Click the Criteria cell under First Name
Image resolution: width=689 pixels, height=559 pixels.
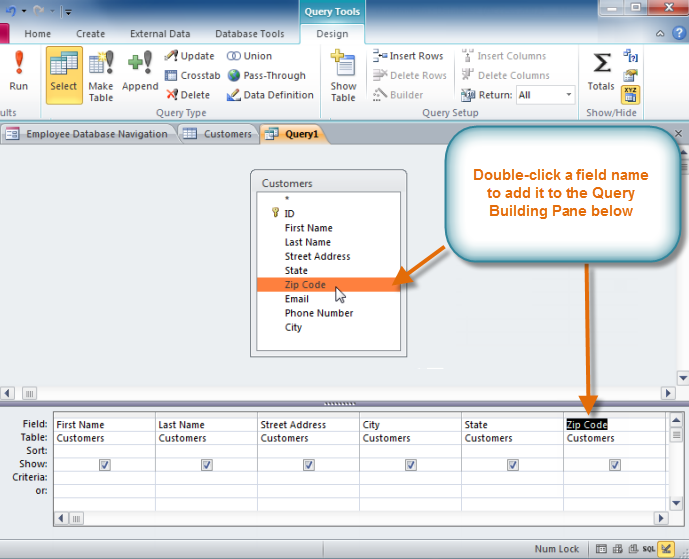click(x=105, y=478)
